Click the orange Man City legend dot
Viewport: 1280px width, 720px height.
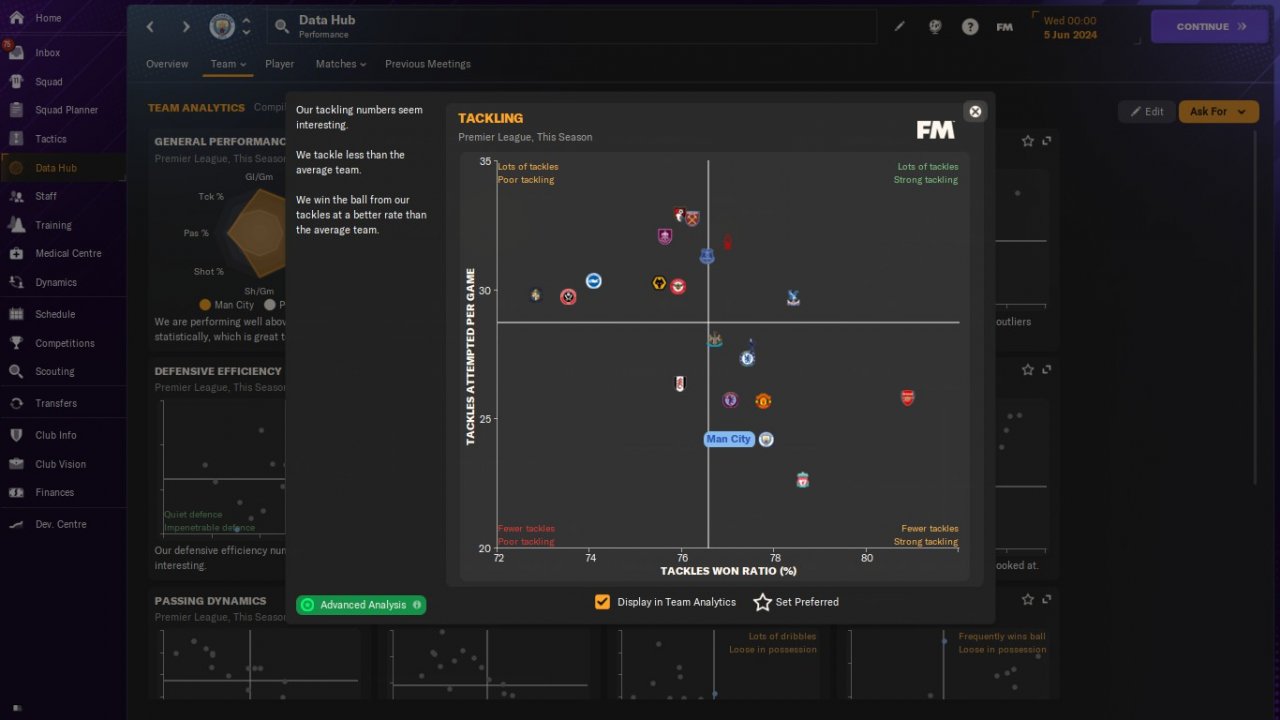pos(205,305)
